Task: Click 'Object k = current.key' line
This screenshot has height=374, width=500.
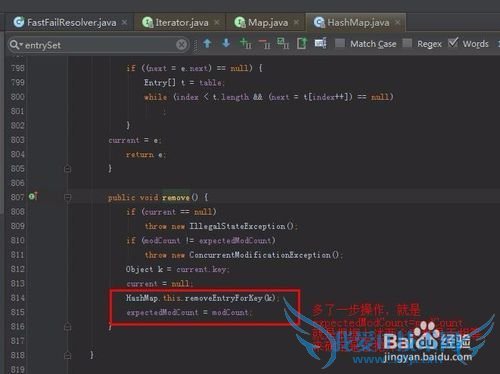Action: 177,269
